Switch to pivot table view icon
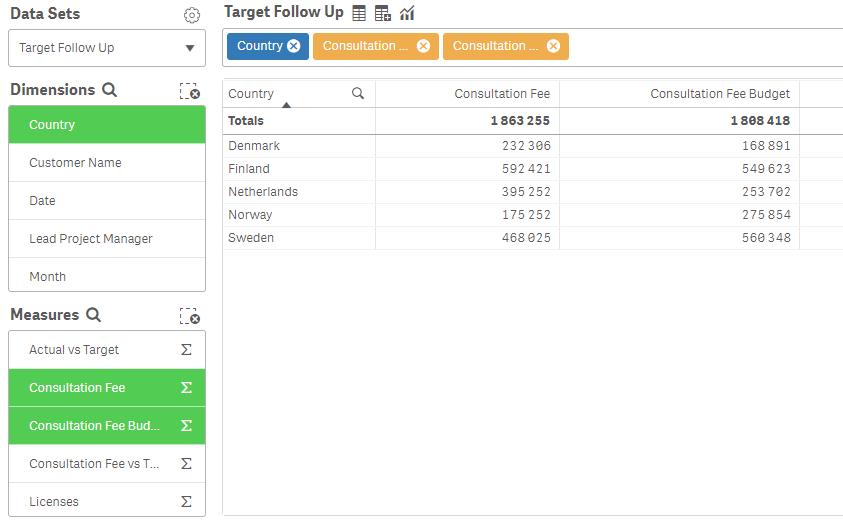The height and width of the screenshot is (523, 843). coord(382,13)
